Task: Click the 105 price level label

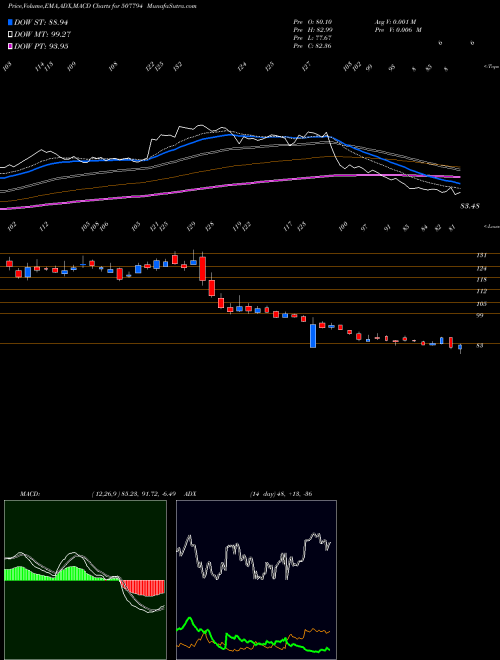Action: (x=481, y=304)
